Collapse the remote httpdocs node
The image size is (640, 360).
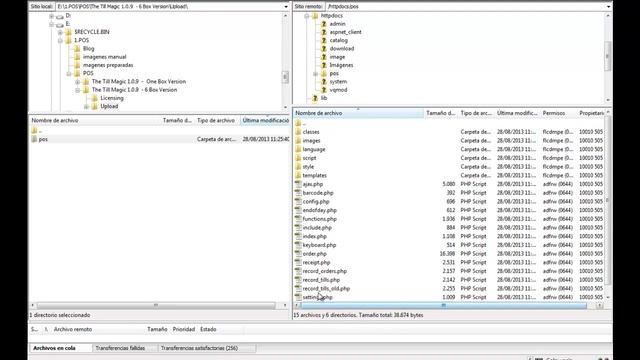[x=307, y=16]
